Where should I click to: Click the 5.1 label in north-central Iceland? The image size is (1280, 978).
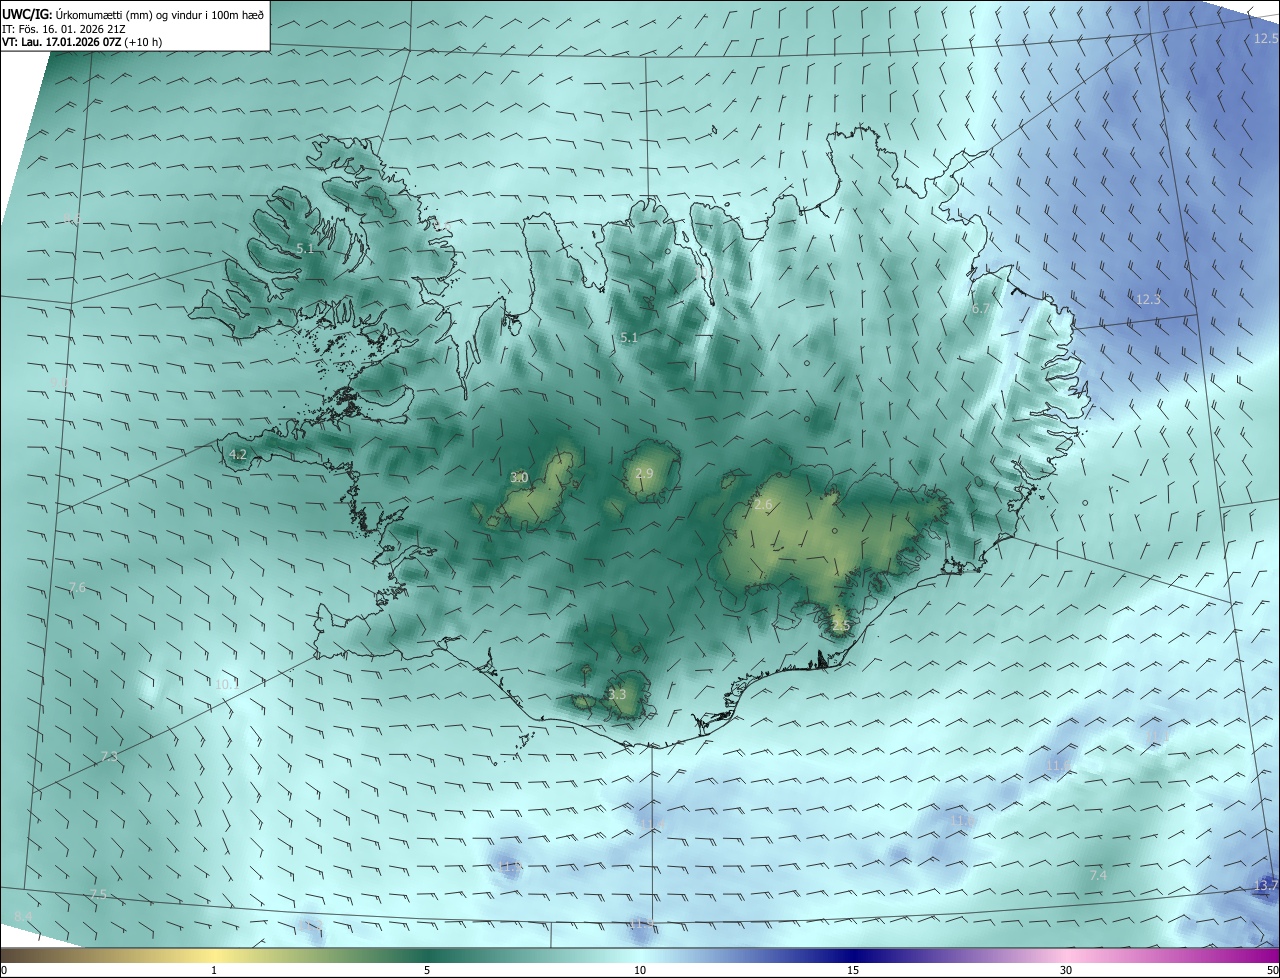click(628, 338)
